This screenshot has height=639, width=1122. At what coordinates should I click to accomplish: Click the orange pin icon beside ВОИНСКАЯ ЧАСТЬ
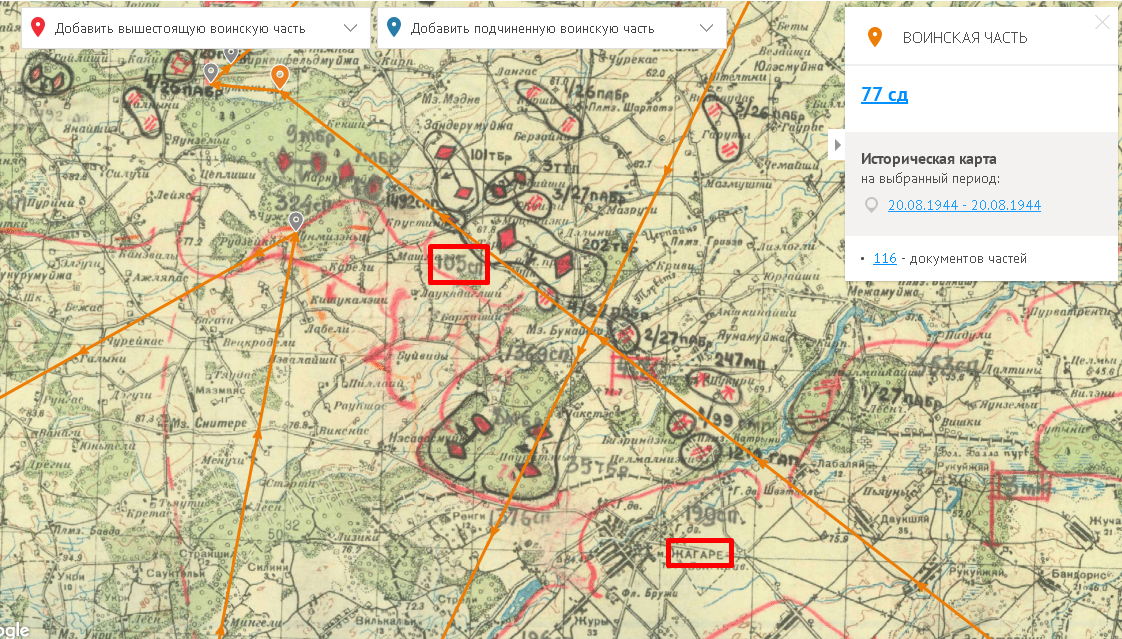874,37
